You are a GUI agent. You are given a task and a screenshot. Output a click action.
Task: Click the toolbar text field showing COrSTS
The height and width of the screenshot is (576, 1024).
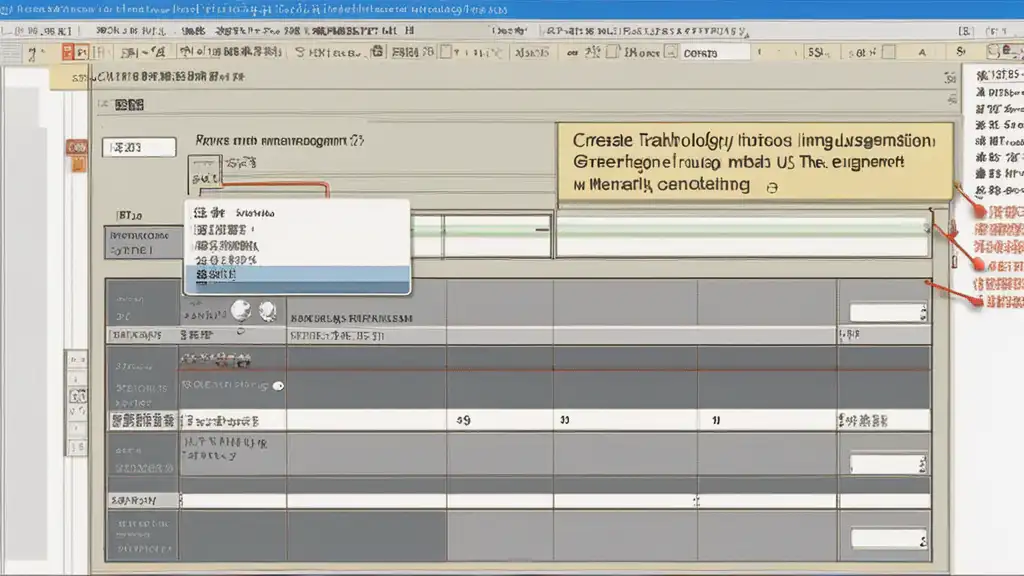(715, 53)
